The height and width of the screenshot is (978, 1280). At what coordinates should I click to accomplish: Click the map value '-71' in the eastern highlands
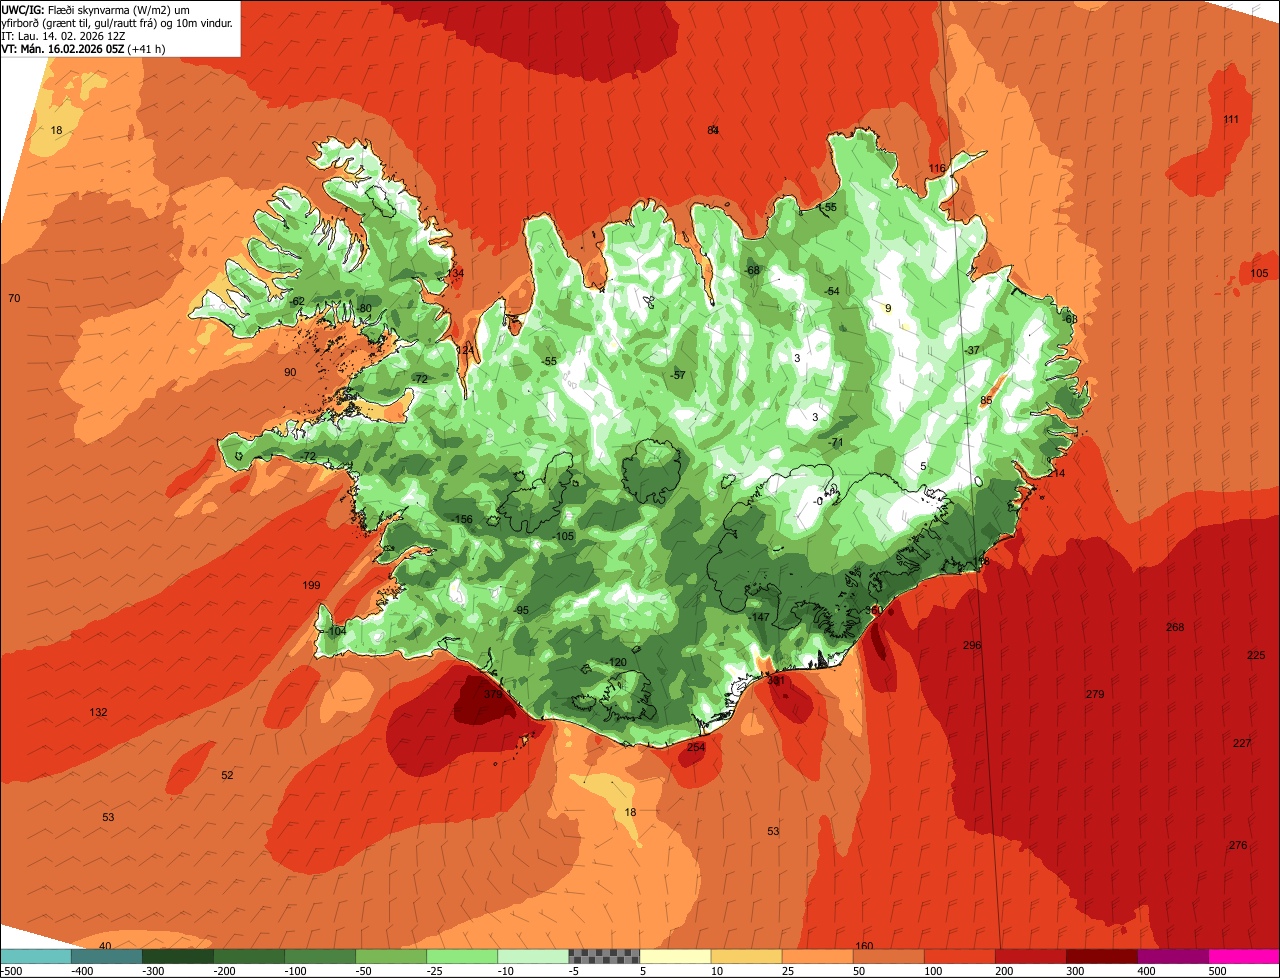836,442
